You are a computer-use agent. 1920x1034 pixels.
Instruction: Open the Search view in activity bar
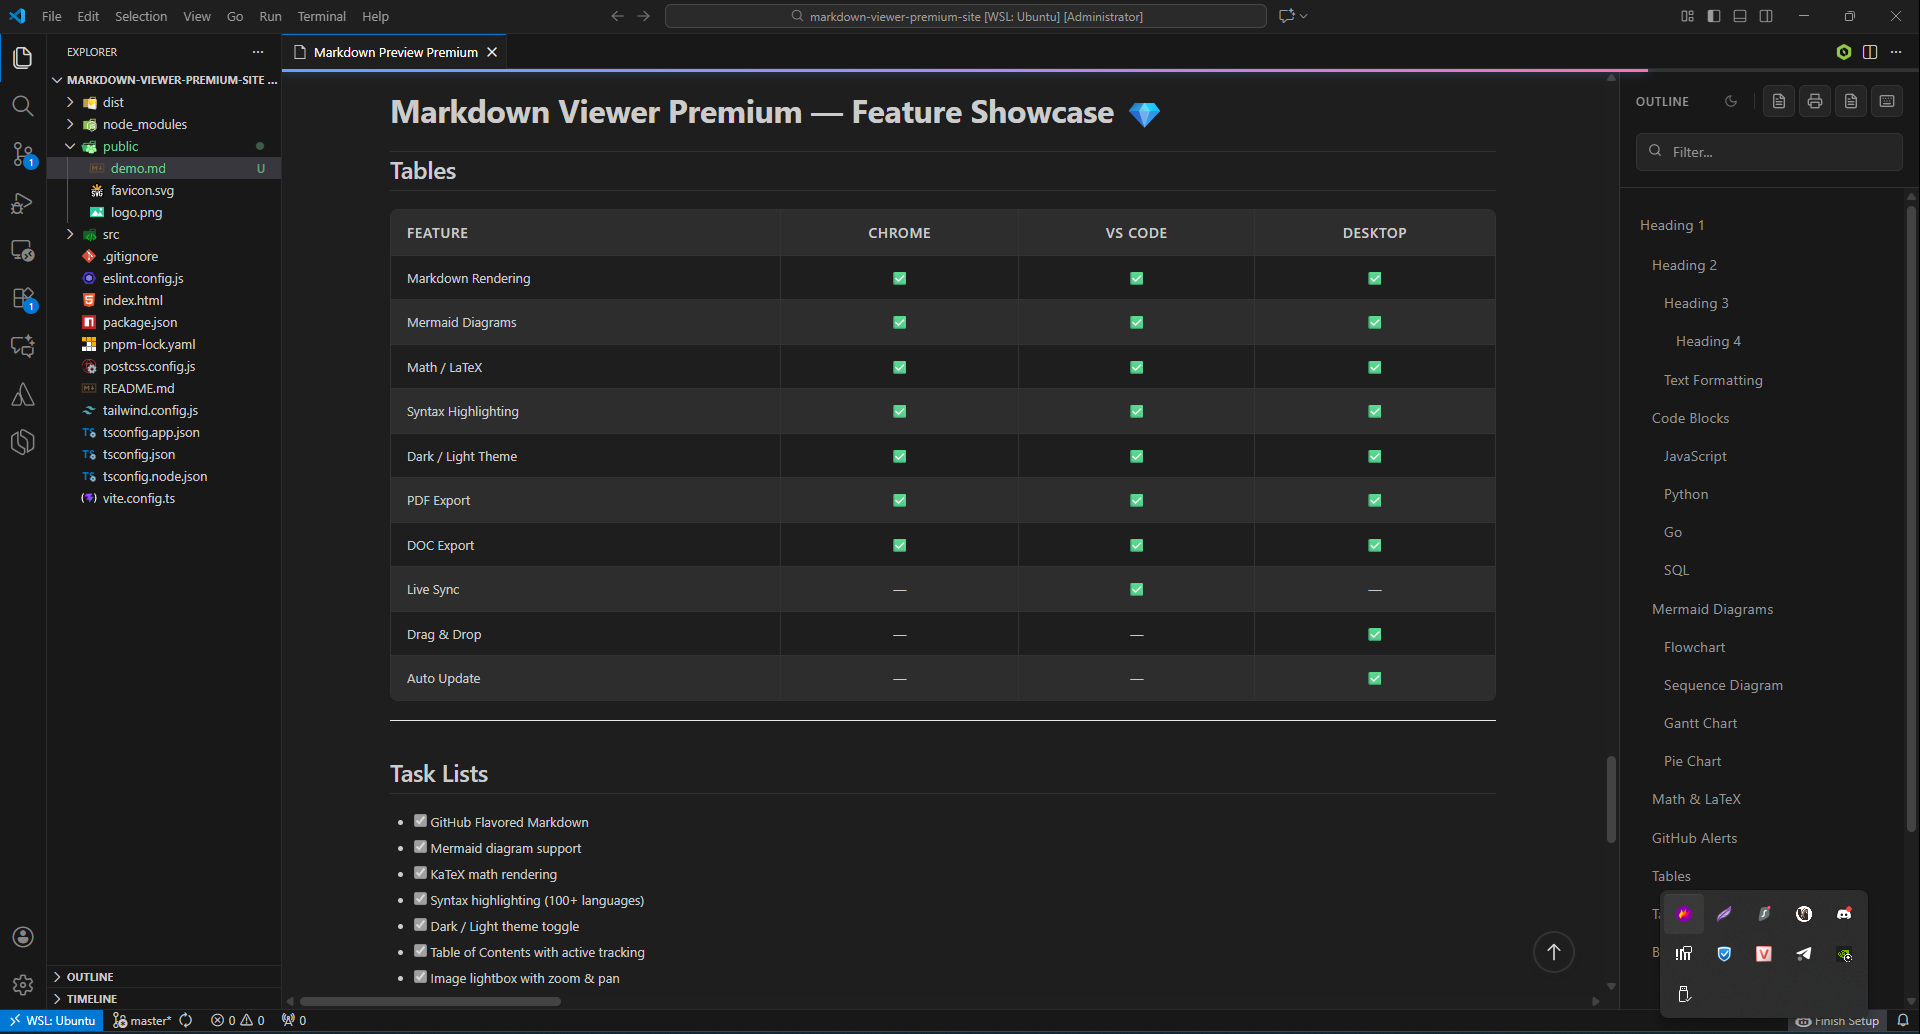click(x=23, y=106)
